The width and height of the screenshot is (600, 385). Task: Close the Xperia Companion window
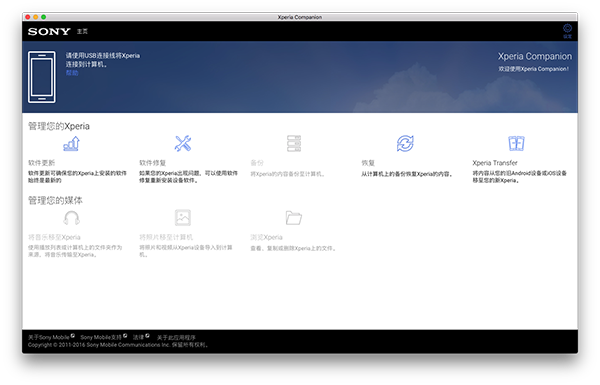pyautogui.click(x=28, y=17)
